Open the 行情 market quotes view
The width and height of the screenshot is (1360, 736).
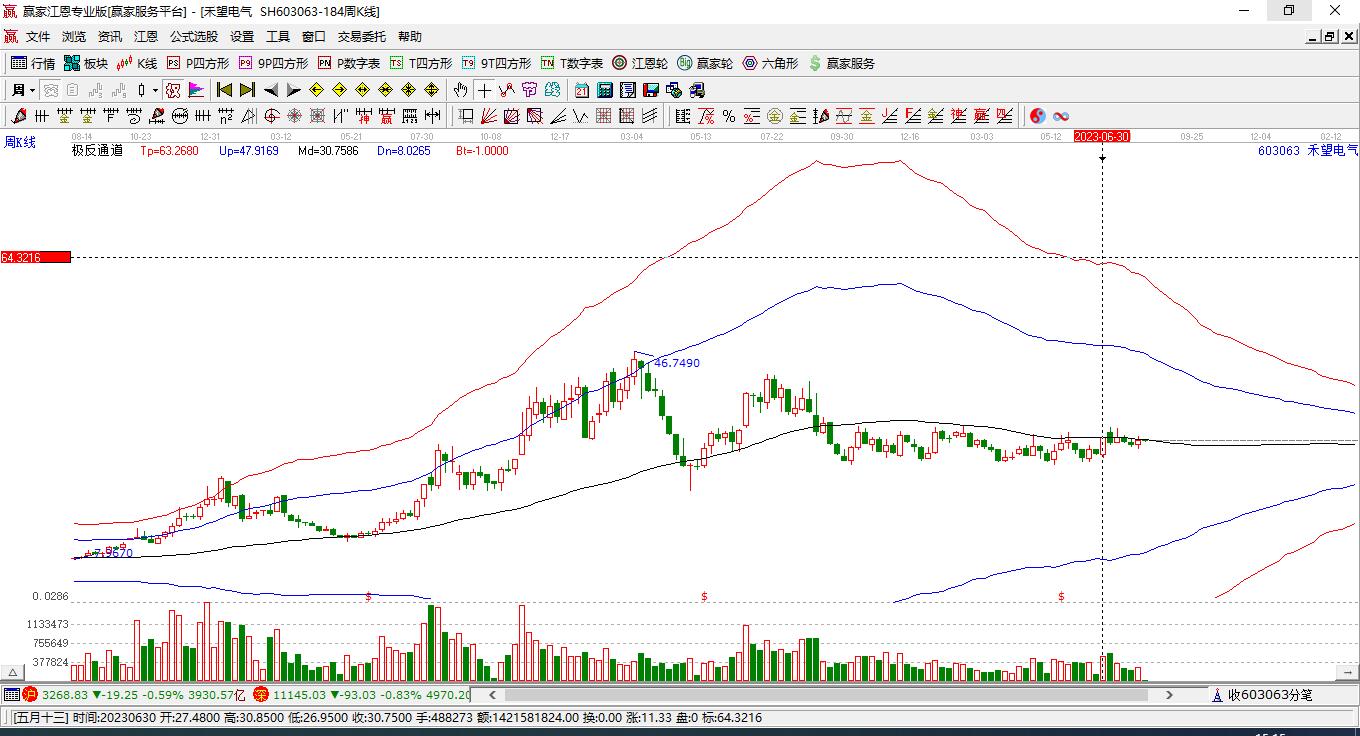click(x=33, y=63)
